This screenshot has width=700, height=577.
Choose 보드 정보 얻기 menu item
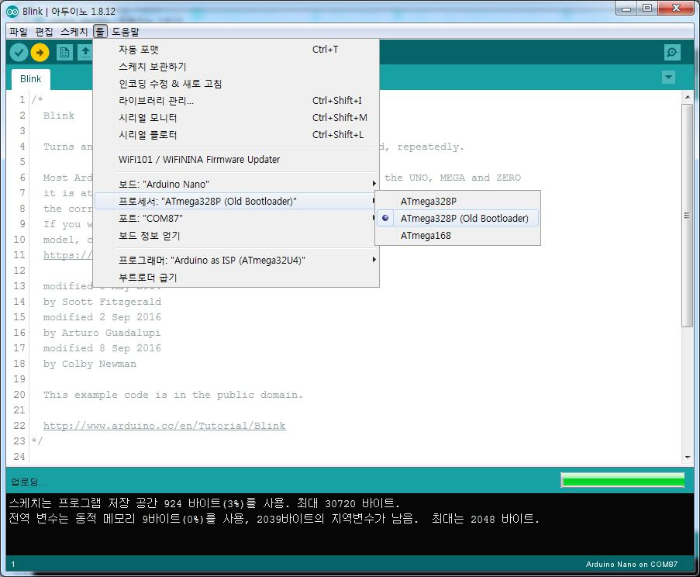pos(236,235)
